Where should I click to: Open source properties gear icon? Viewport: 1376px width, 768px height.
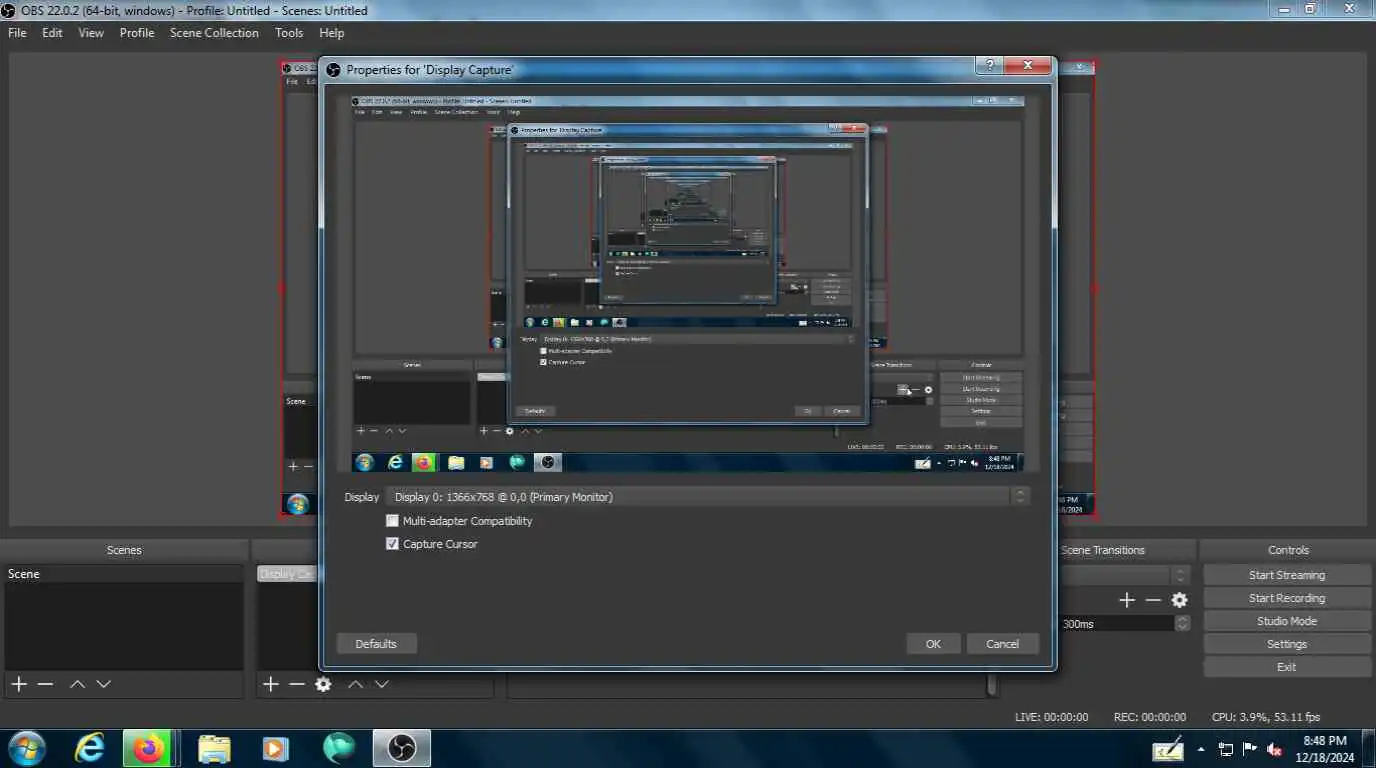click(x=323, y=684)
